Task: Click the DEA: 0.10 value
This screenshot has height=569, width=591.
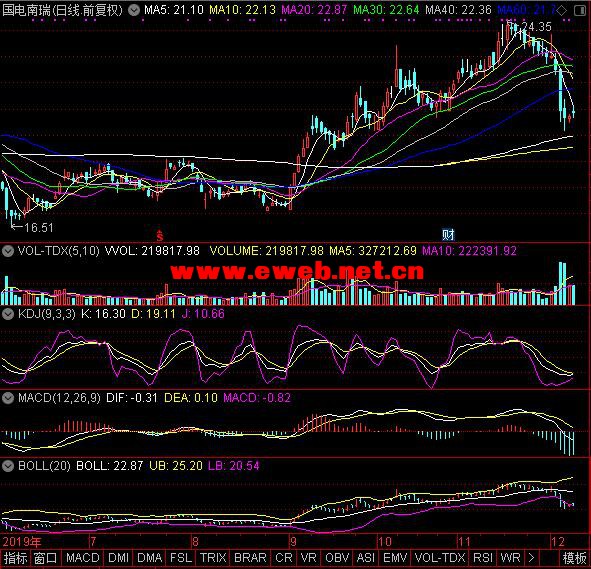Action: point(191,398)
